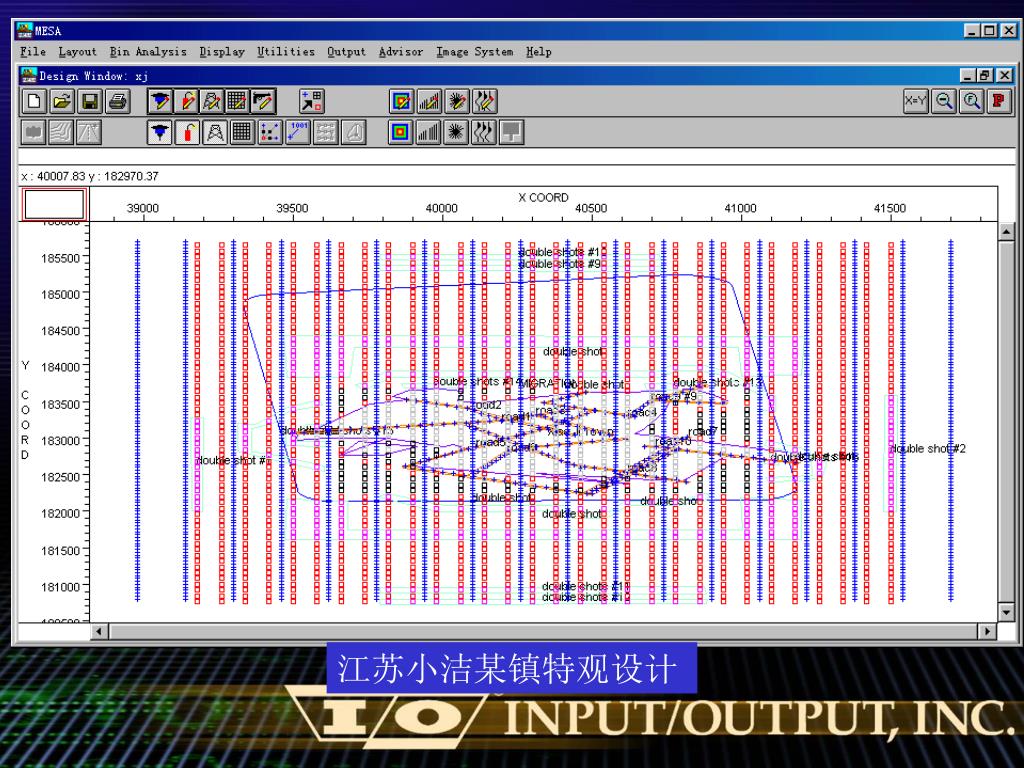Image resolution: width=1024 pixels, height=768 pixels.
Task: Toggle the colored fold map display icon
Action: click(x=401, y=133)
